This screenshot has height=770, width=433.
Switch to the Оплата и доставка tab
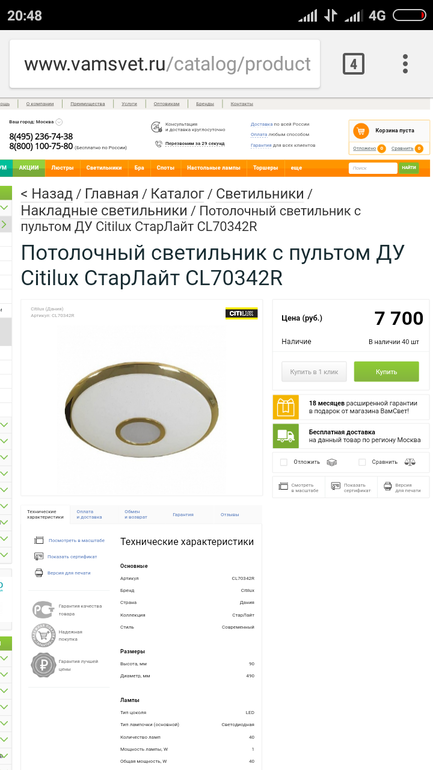coord(89,514)
